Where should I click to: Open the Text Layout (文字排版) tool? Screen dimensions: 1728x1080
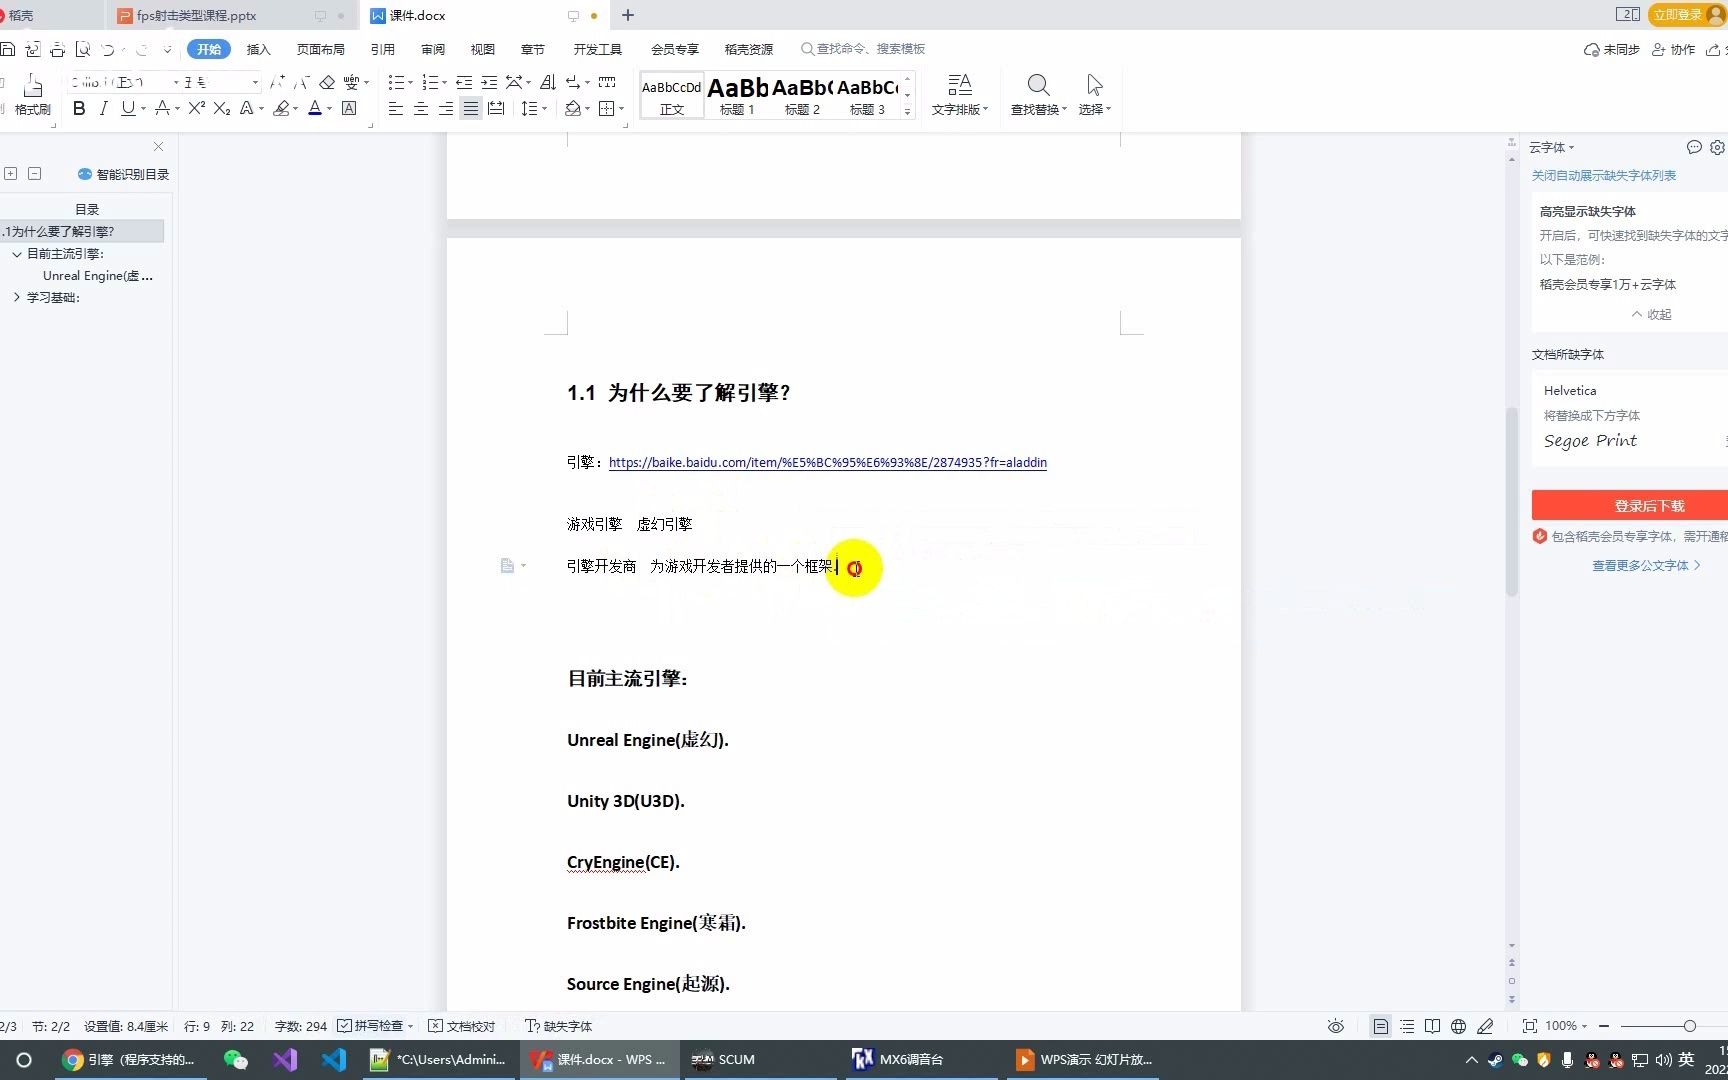click(959, 95)
